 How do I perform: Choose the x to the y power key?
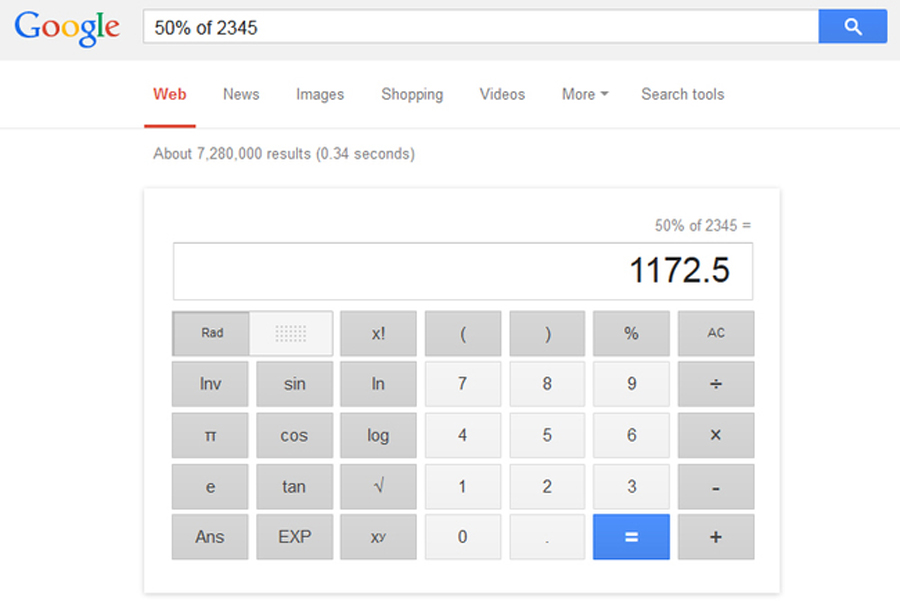[x=378, y=537]
